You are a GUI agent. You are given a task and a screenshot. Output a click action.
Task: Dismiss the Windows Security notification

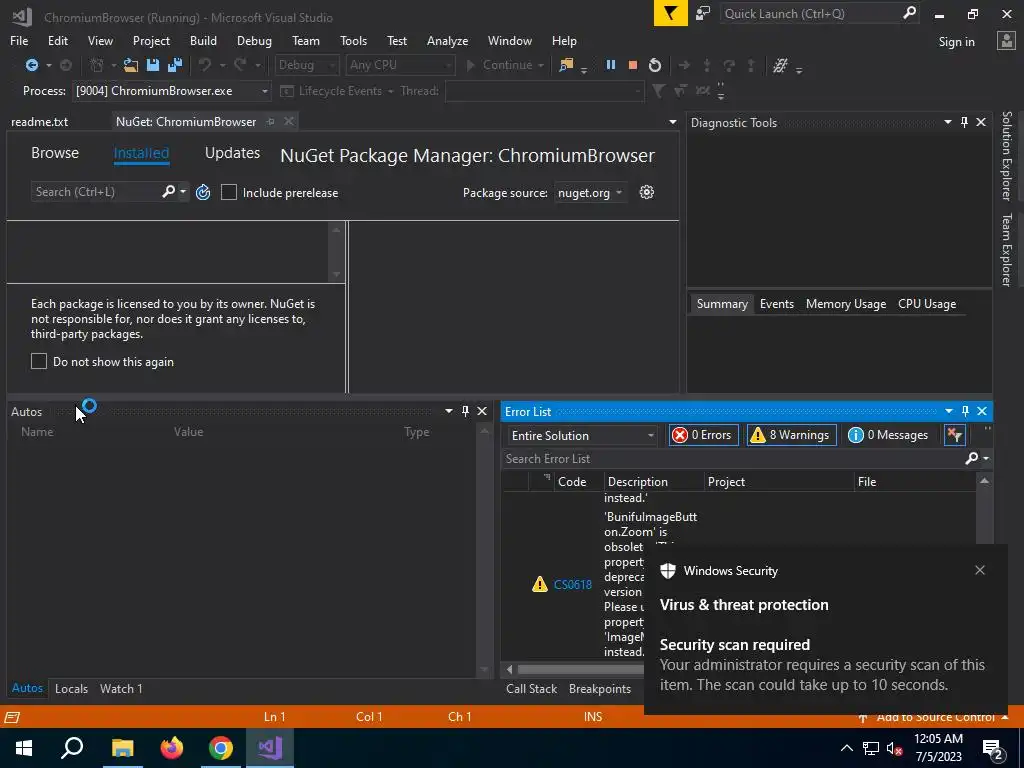point(980,570)
